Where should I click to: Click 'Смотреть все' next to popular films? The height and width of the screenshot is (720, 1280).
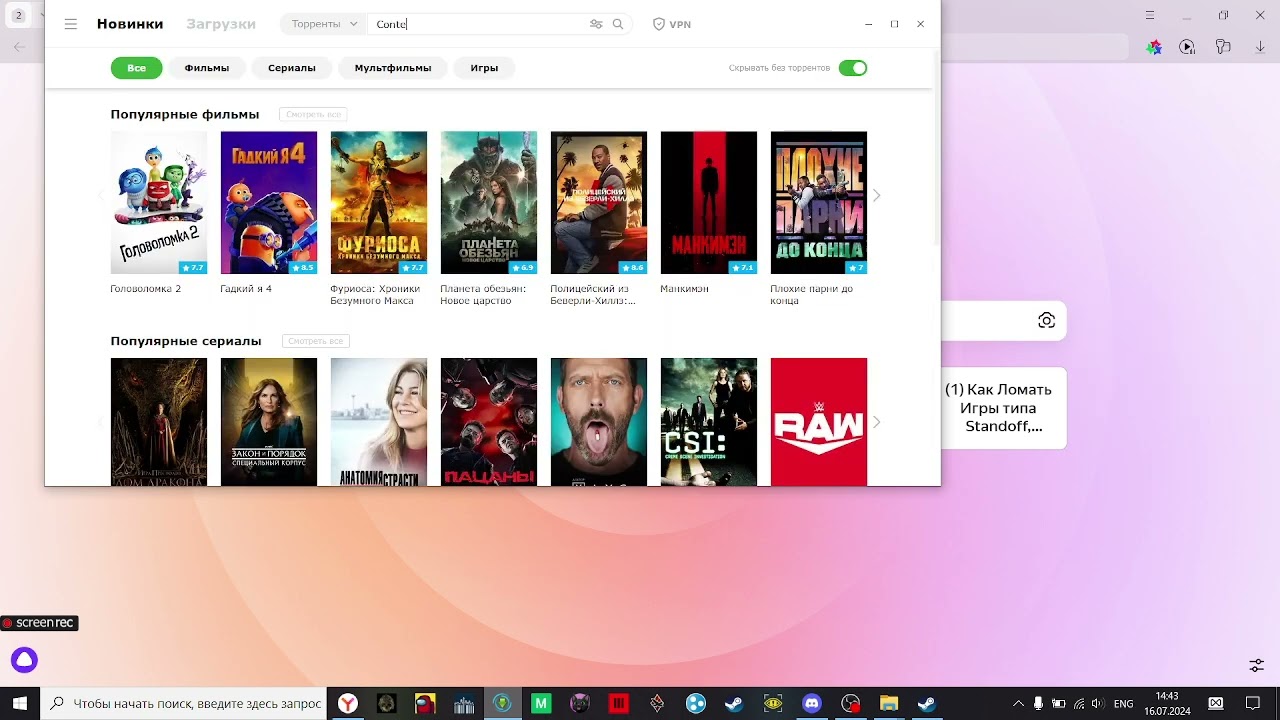[x=313, y=115]
